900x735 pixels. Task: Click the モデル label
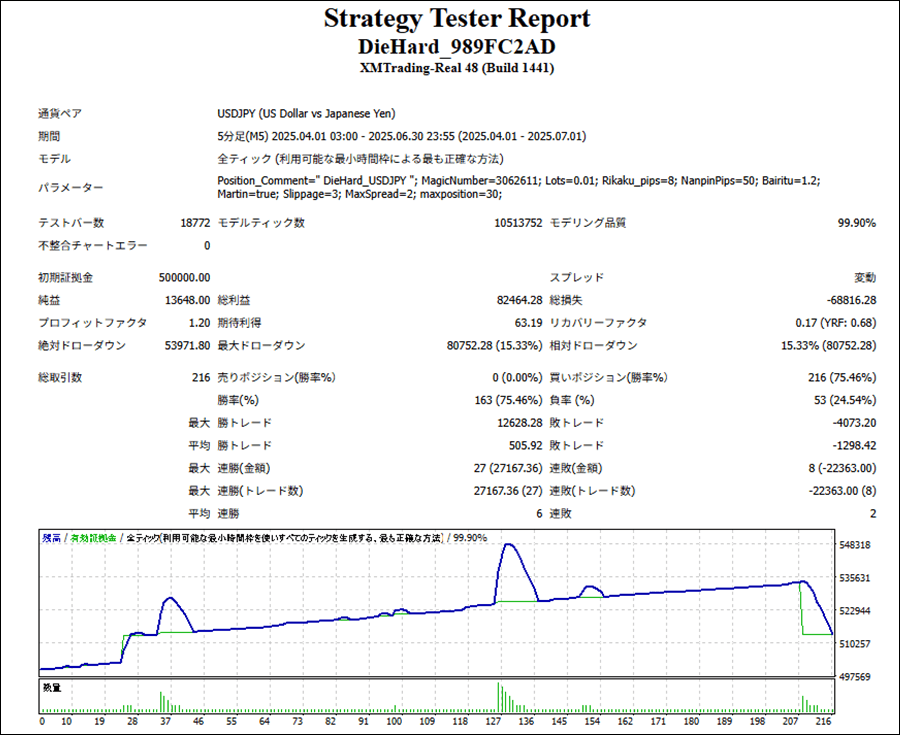coord(55,159)
